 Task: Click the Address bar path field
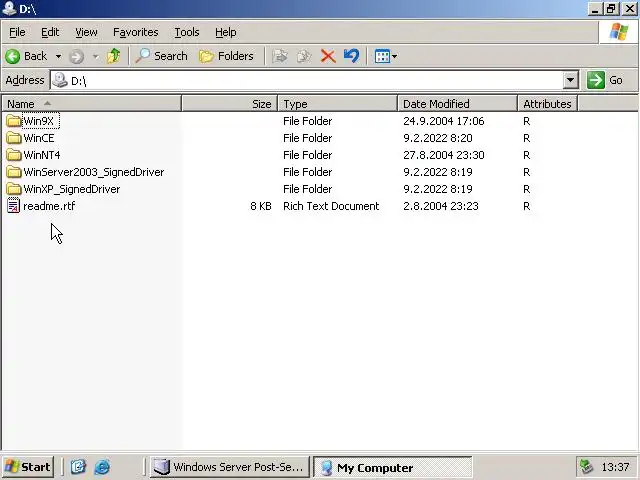tap(314, 80)
